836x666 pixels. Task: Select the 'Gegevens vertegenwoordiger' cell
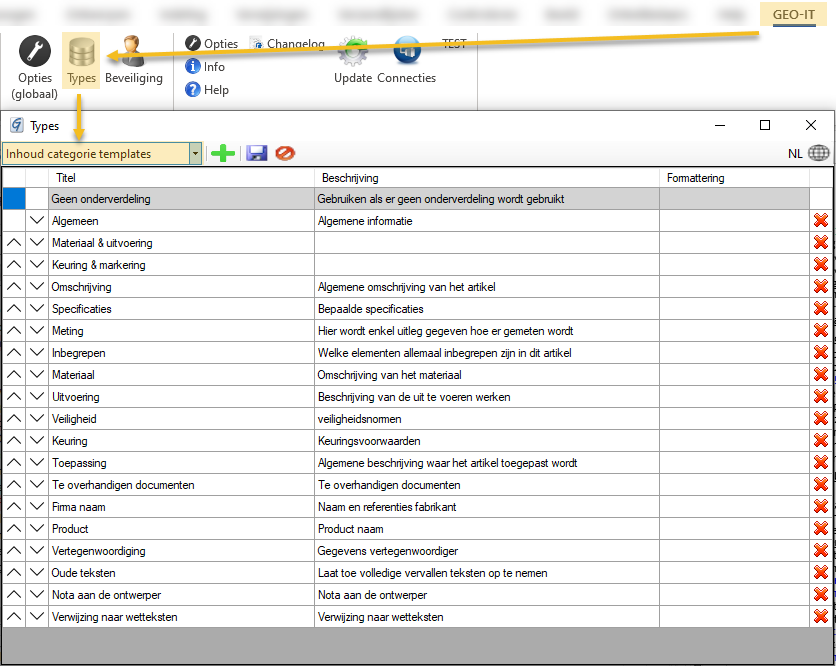pyautogui.click(x=487, y=551)
